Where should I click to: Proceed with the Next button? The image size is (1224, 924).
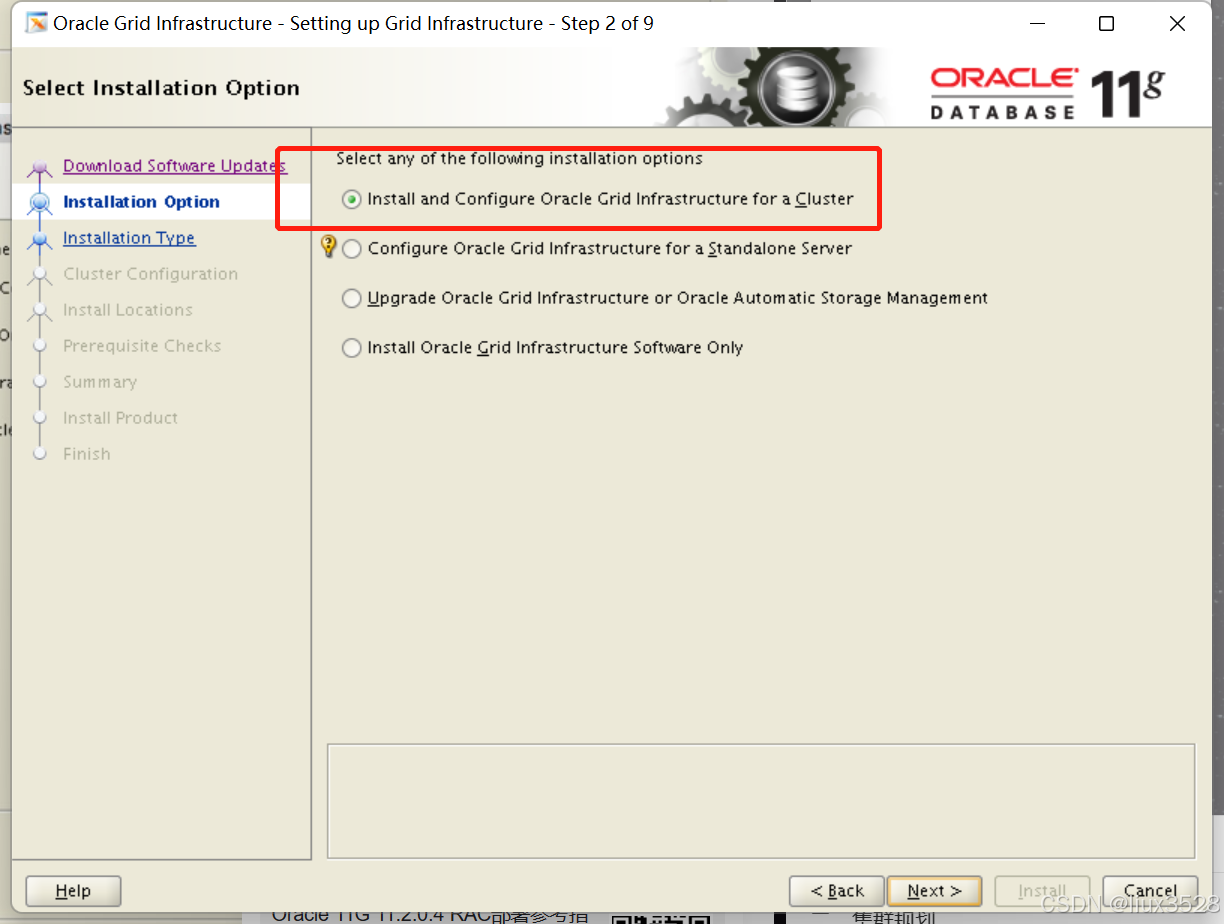[934, 891]
